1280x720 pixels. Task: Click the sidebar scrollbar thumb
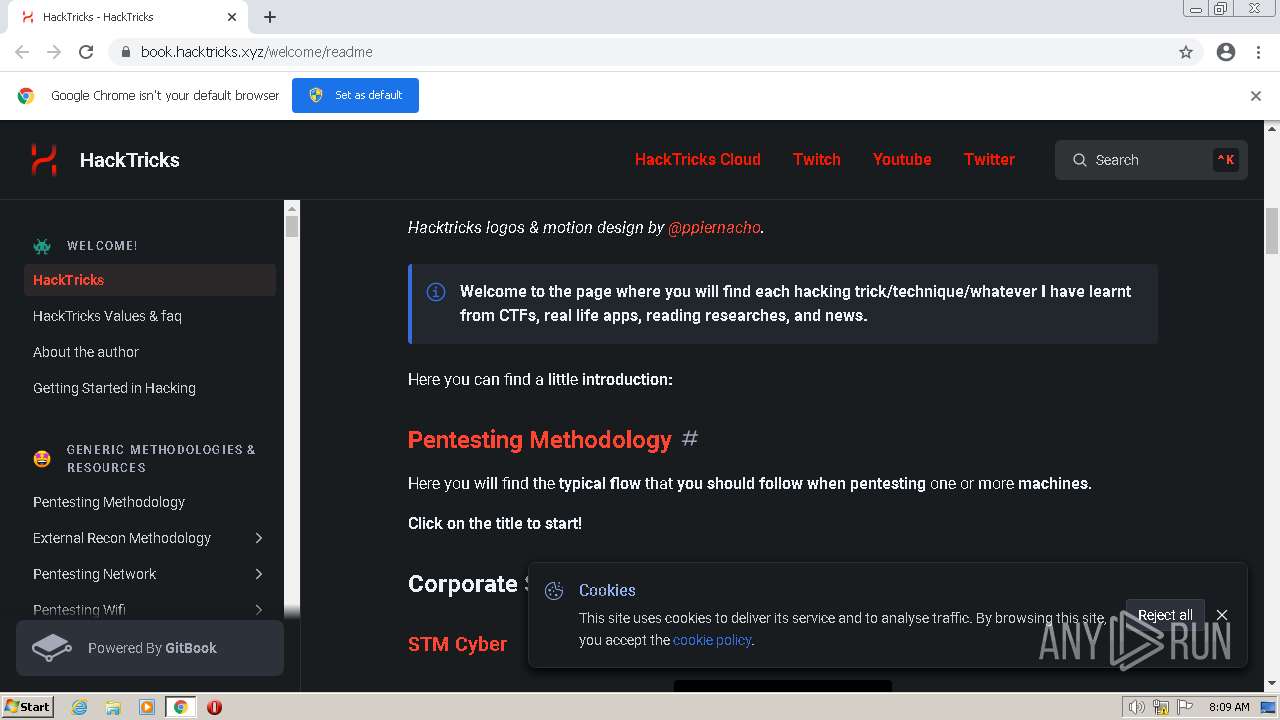tap(292, 226)
